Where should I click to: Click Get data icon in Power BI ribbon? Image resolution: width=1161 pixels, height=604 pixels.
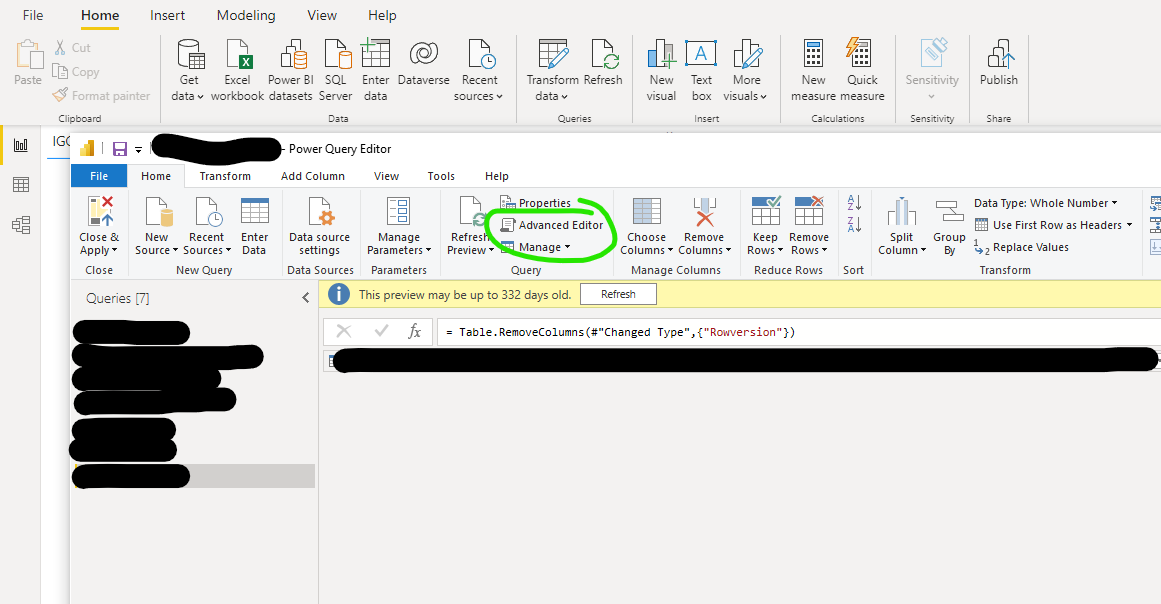pos(188,70)
